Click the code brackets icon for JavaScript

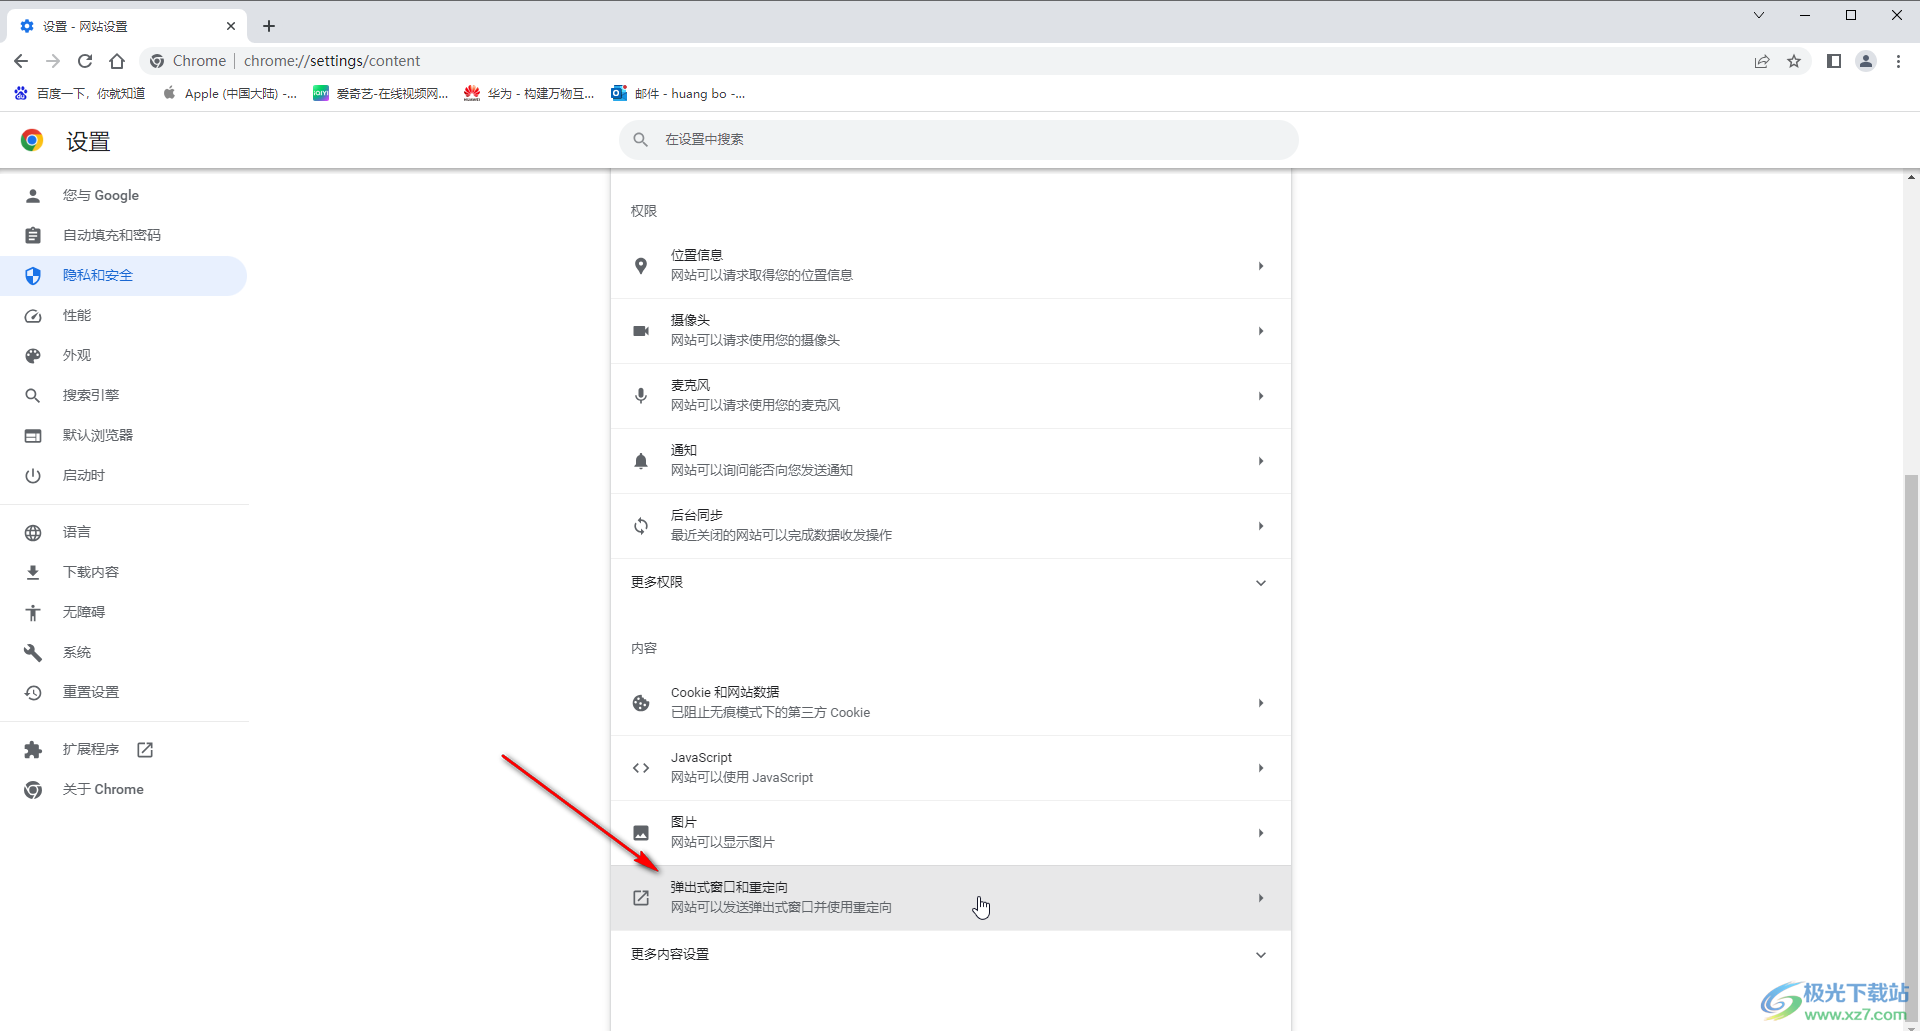(641, 768)
